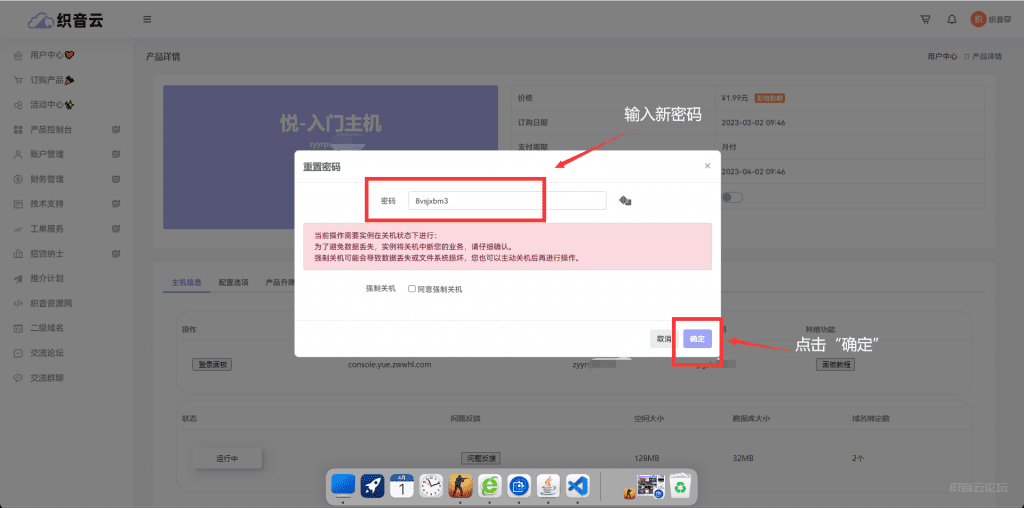
Task: Click the 密码 password input field
Action: pyautogui.click(x=505, y=201)
